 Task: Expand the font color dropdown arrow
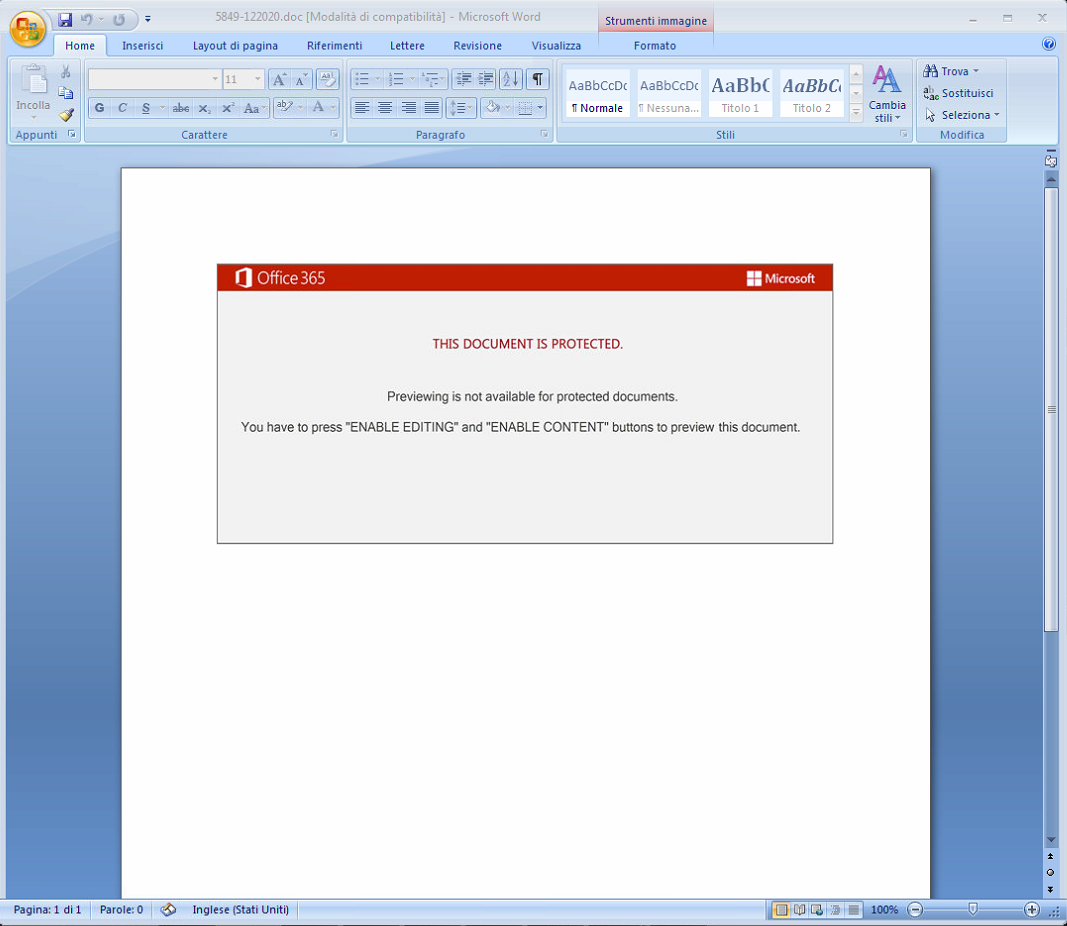point(333,108)
